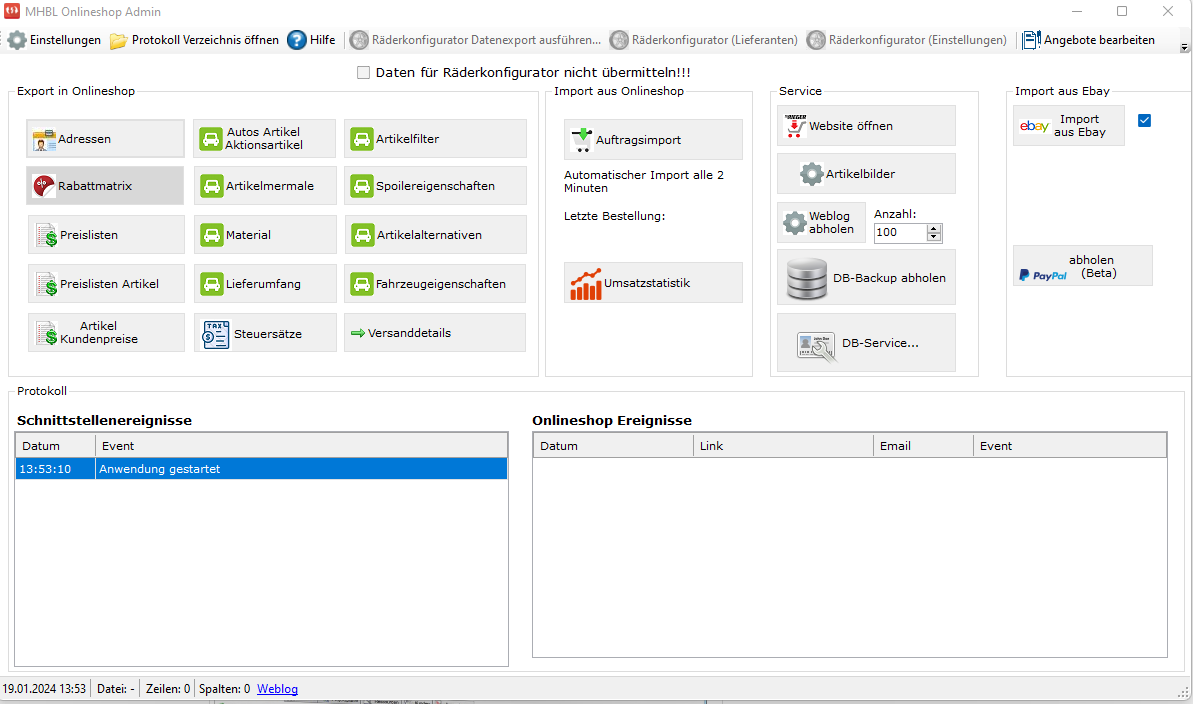Open Steuersätze tax export
Viewport: 1193px width, 704px height.
pyautogui.click(x=265, y=333)
